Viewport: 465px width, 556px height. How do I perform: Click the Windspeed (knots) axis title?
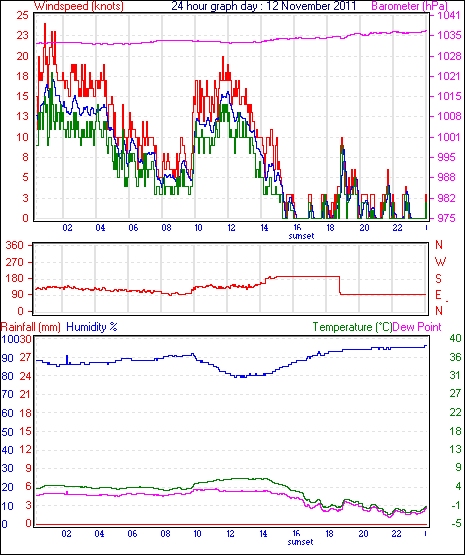pyautogui.click(x=79, y=6)
